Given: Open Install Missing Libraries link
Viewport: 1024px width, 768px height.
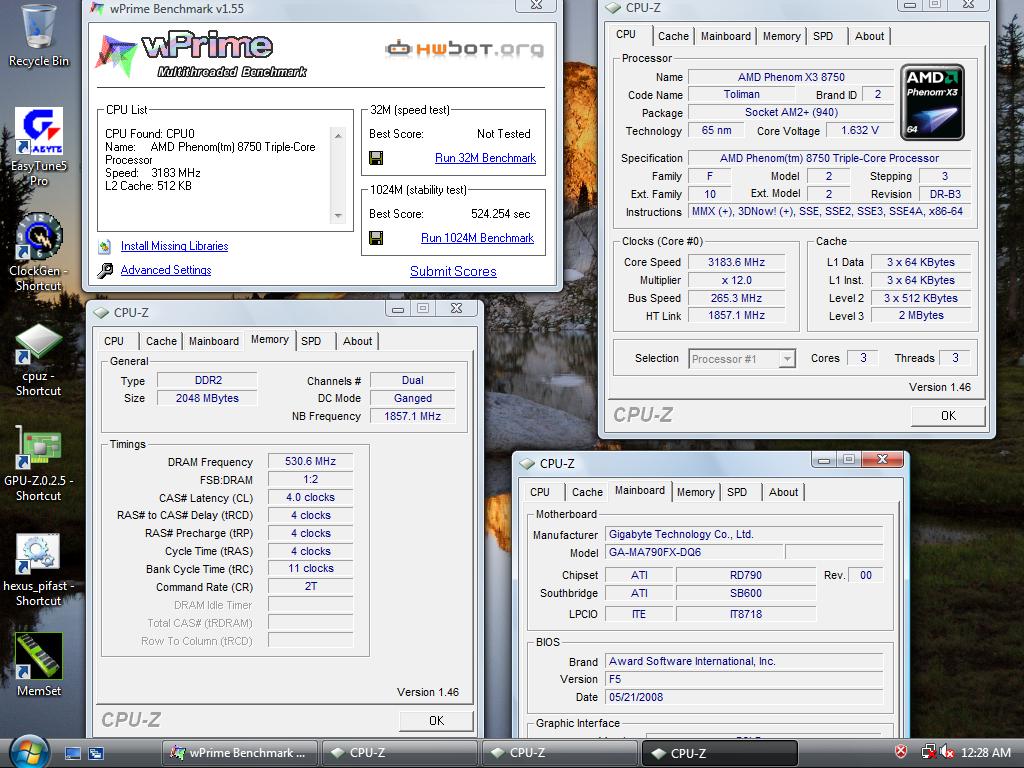Looking at the screenshot, I should point(174,246).
